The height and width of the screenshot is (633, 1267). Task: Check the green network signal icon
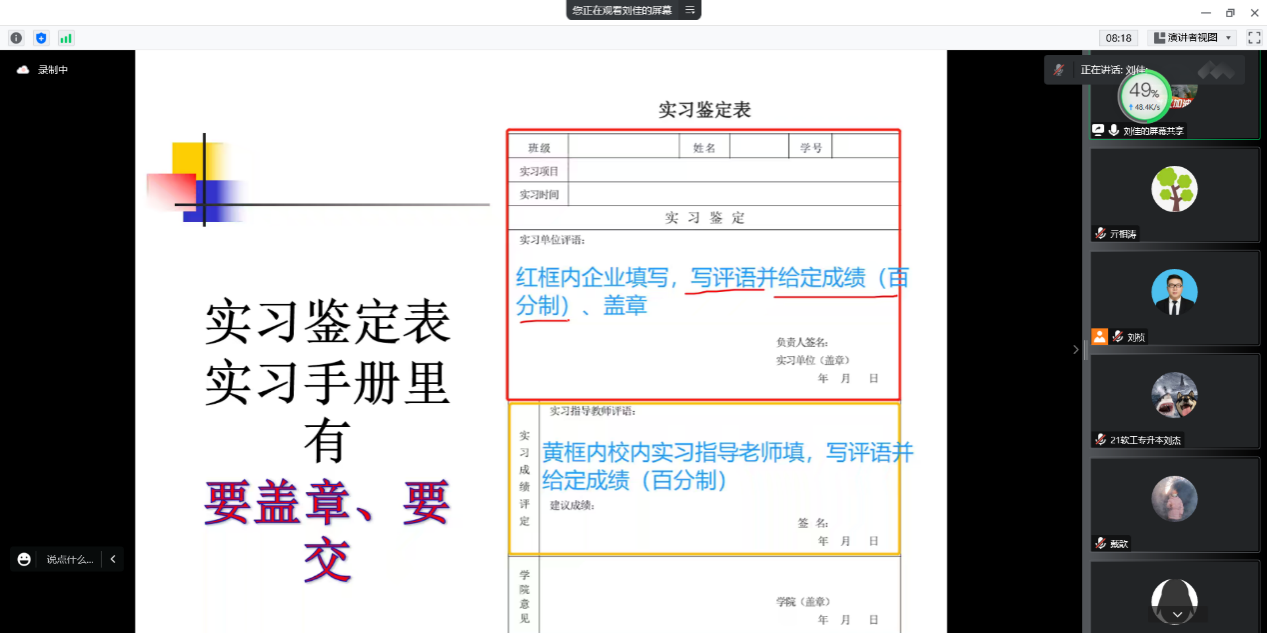[x=66, y=38]
